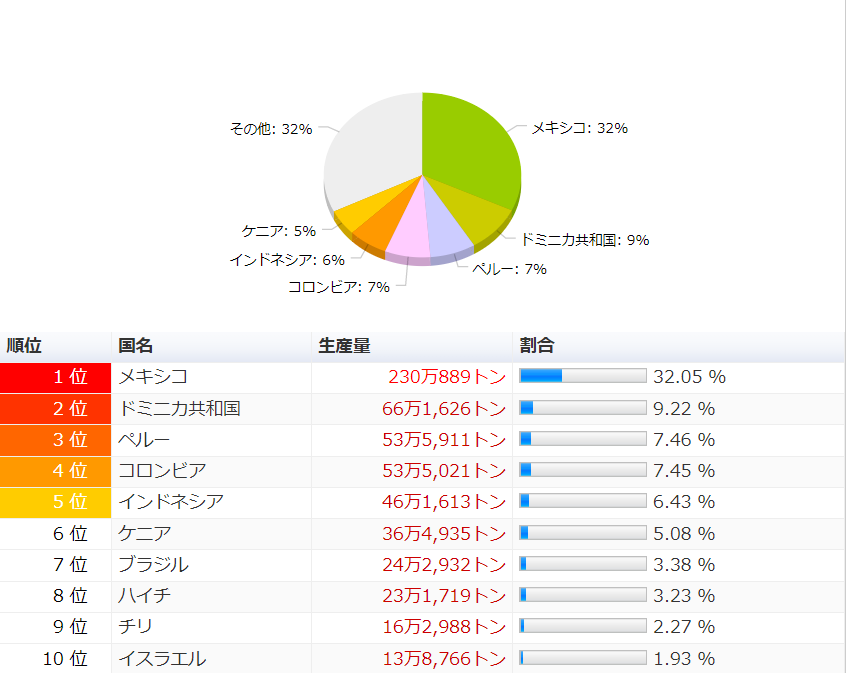Click the メキシコ 32.05% progress bar

[583, 377]
